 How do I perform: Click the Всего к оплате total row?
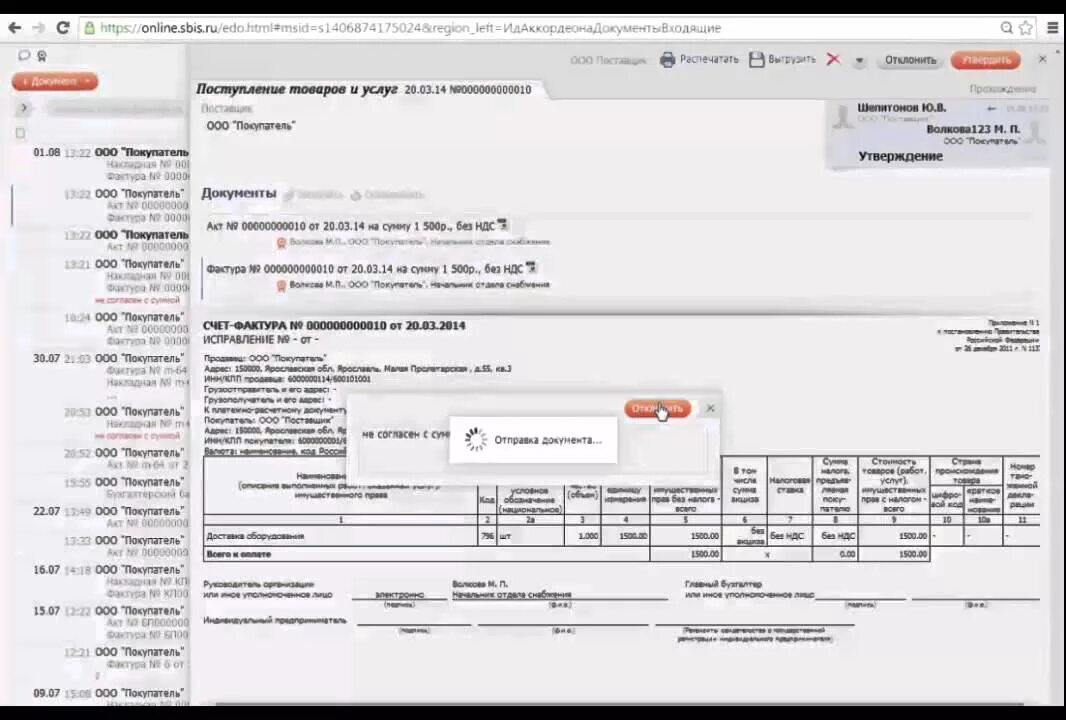[x=566, y=554]
